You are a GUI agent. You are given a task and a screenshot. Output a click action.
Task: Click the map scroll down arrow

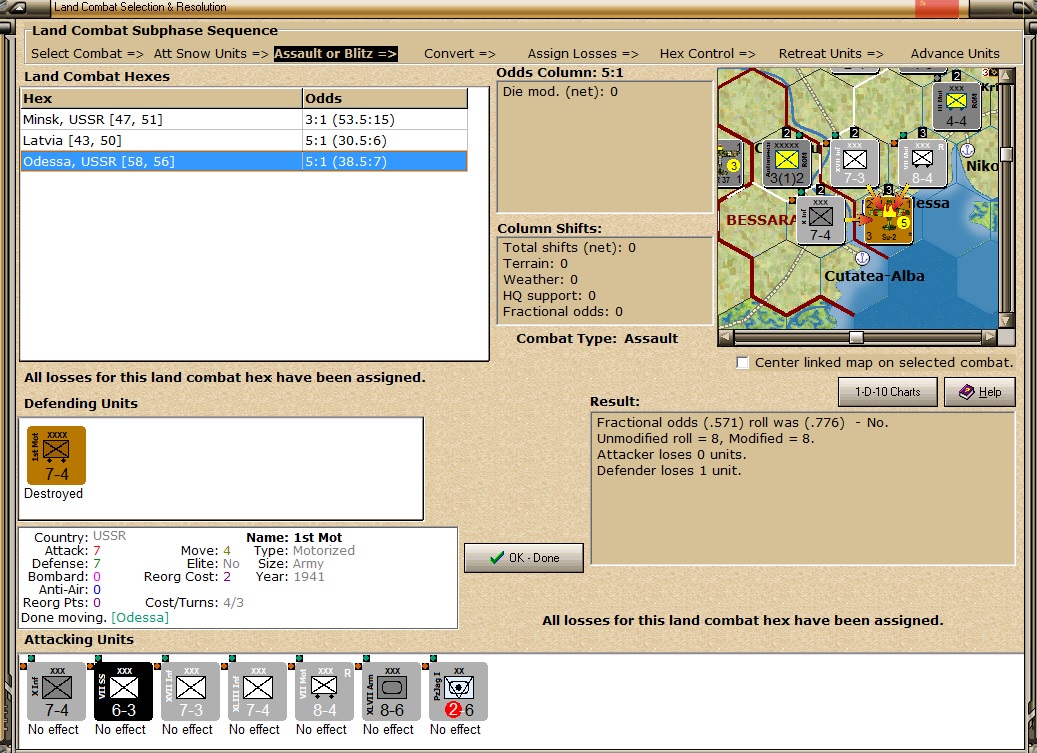coord(1007,320)
